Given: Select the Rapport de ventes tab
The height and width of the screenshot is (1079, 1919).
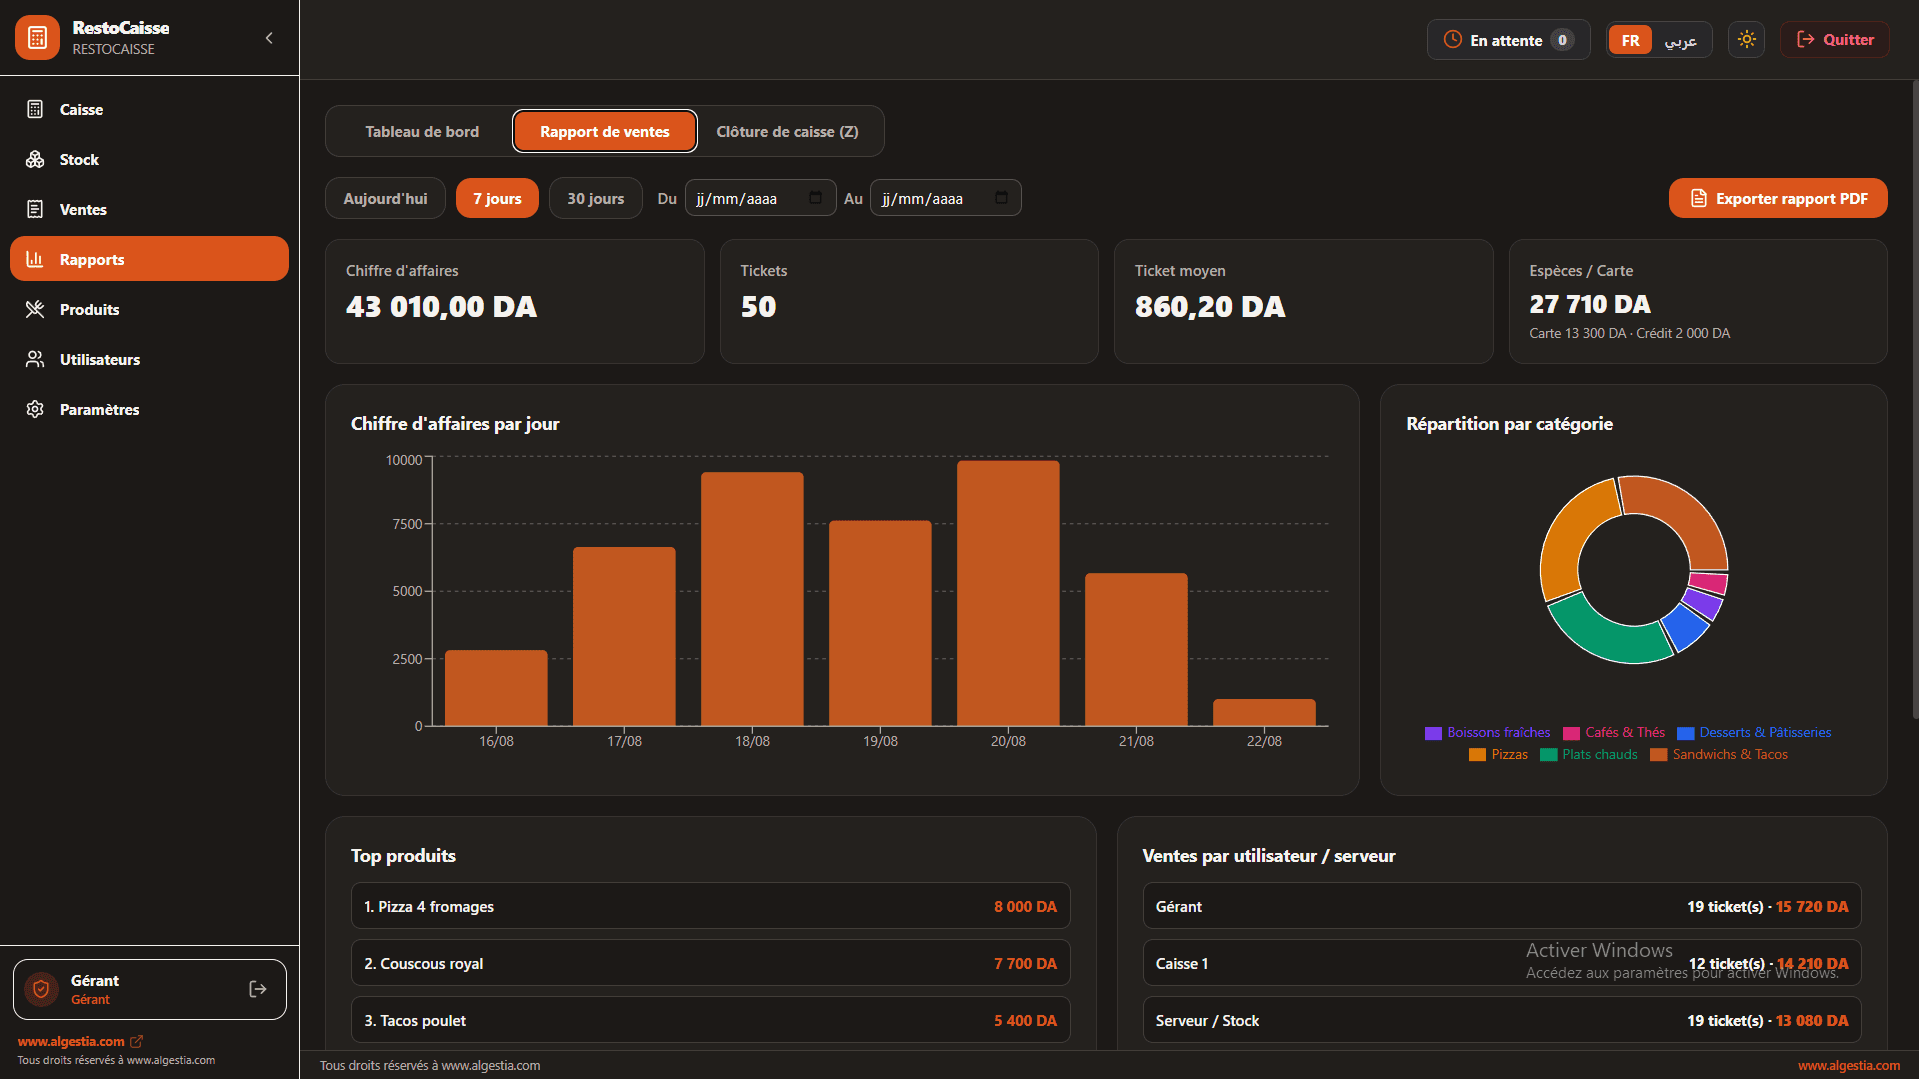Looking at the screenshot, I should coord(605,131).
